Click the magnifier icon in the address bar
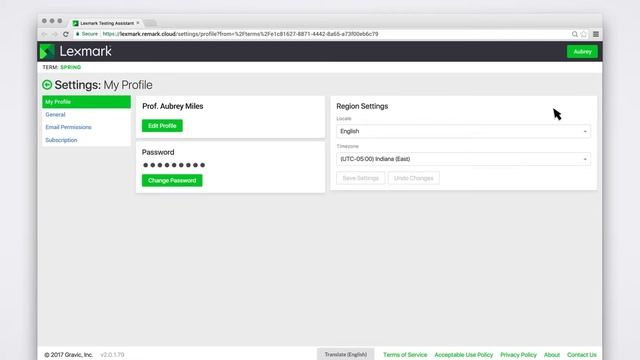Screen dimensions: 640x360 pyautogui.click(x=574, y=34)
